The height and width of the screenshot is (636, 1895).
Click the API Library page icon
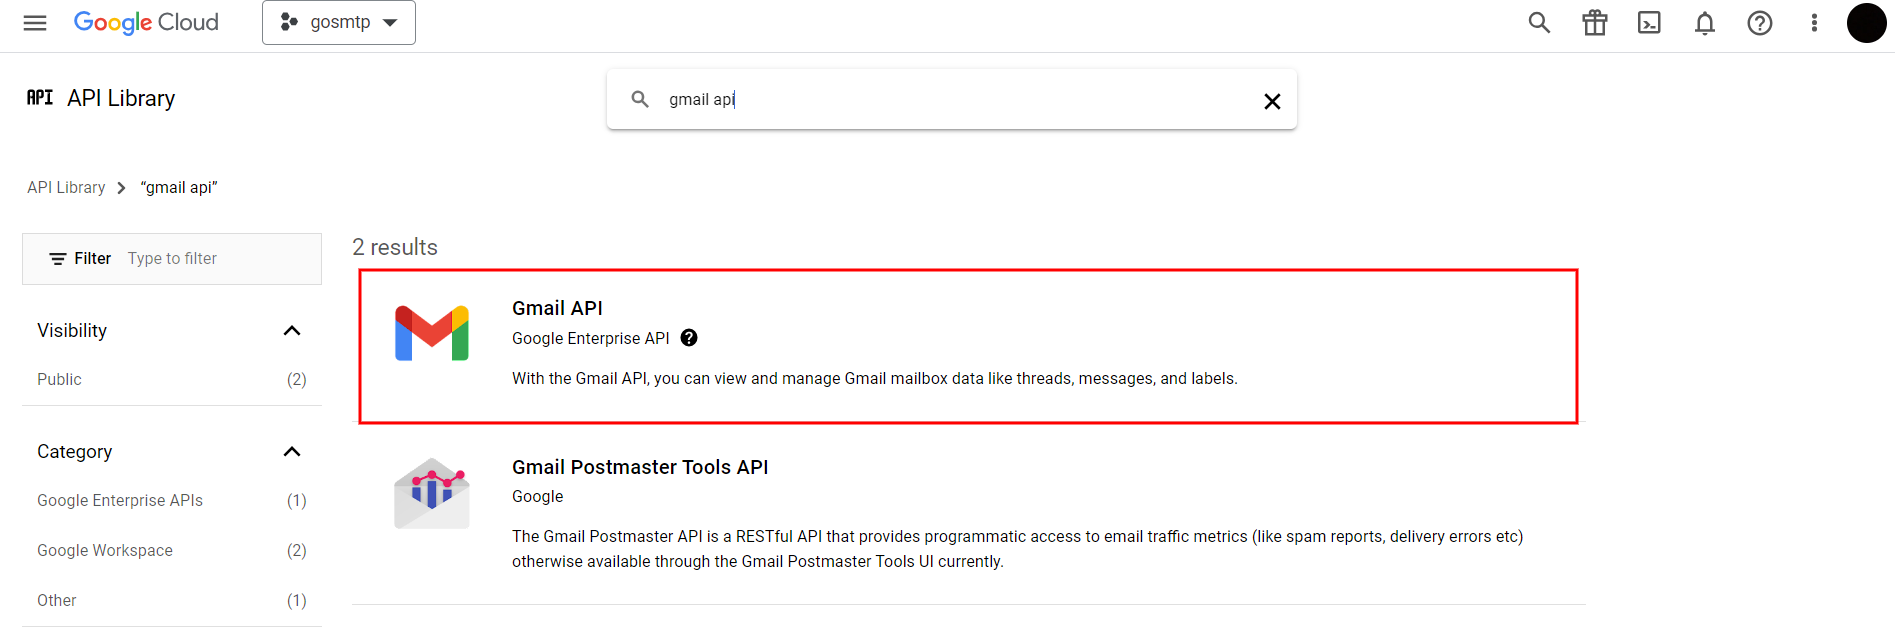click(x=40, y=97)
